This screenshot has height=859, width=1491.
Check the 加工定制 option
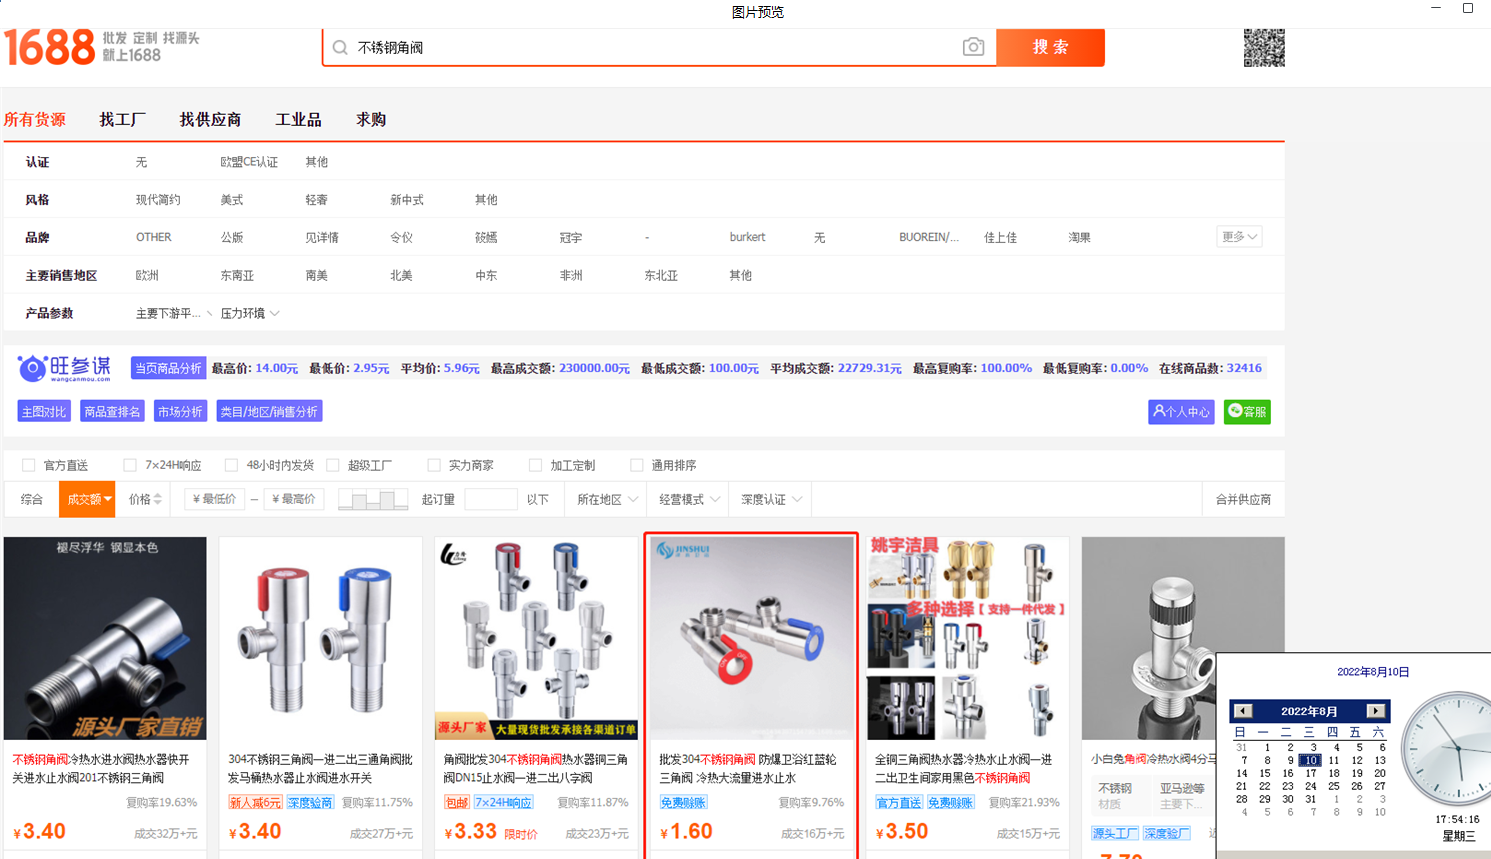pyautogui.click(x=536, y=465)
